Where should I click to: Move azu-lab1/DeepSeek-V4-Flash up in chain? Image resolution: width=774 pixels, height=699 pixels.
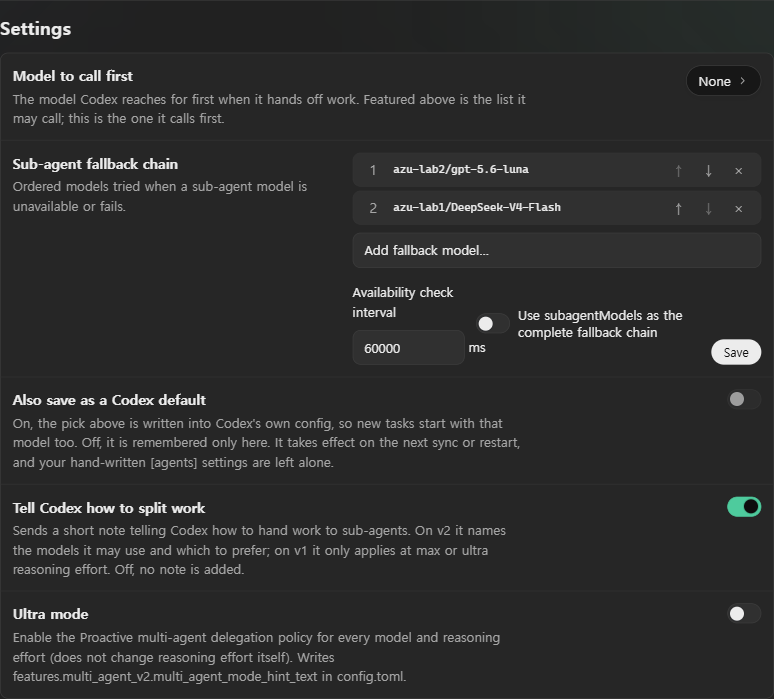[678, 209]
